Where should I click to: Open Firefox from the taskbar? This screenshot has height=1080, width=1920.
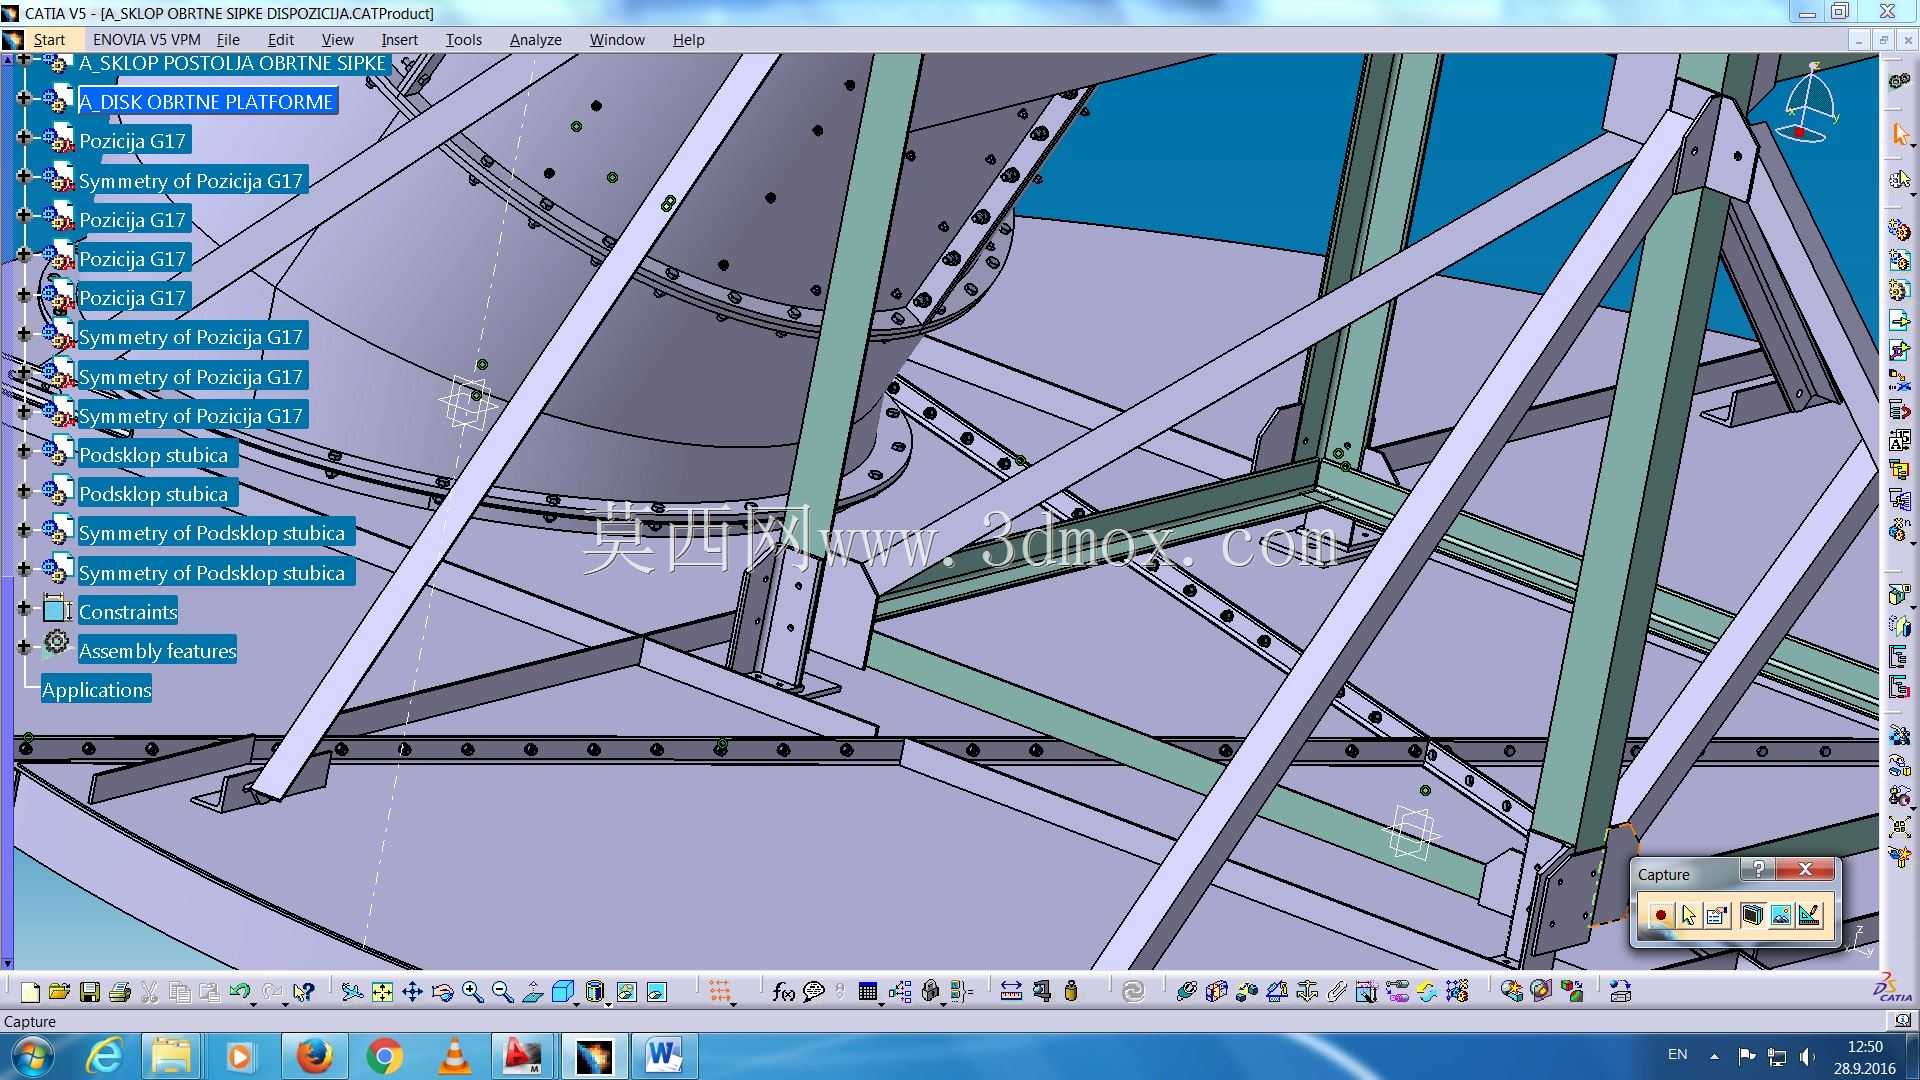click(313, 1056)
